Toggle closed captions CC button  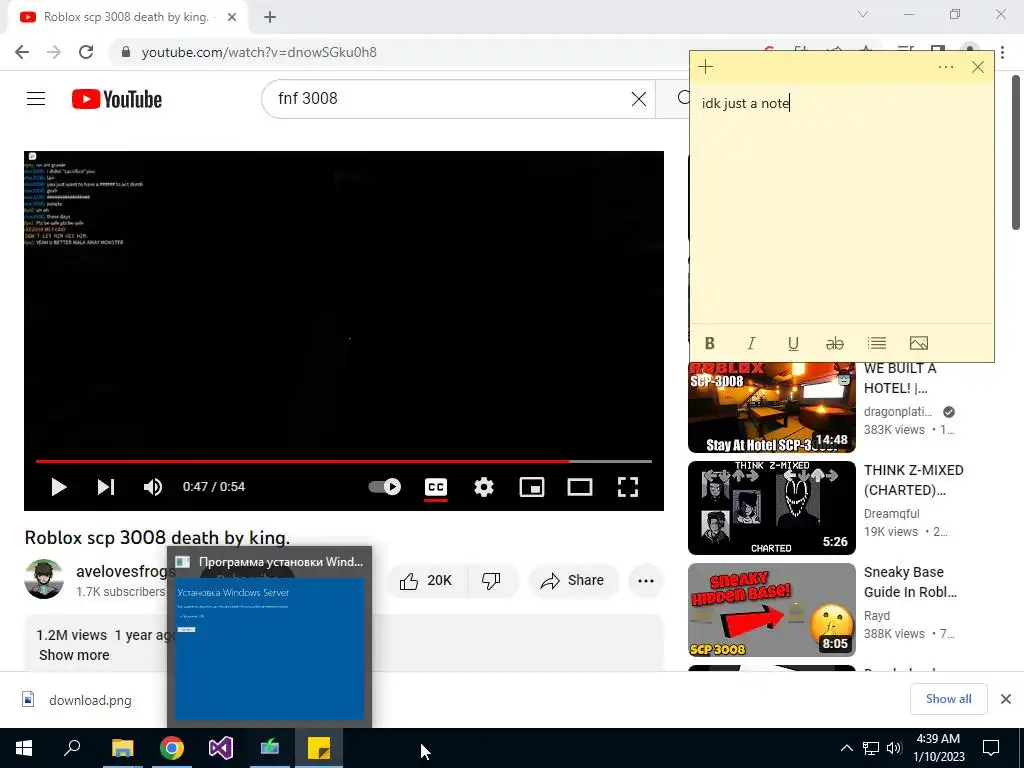436,487
